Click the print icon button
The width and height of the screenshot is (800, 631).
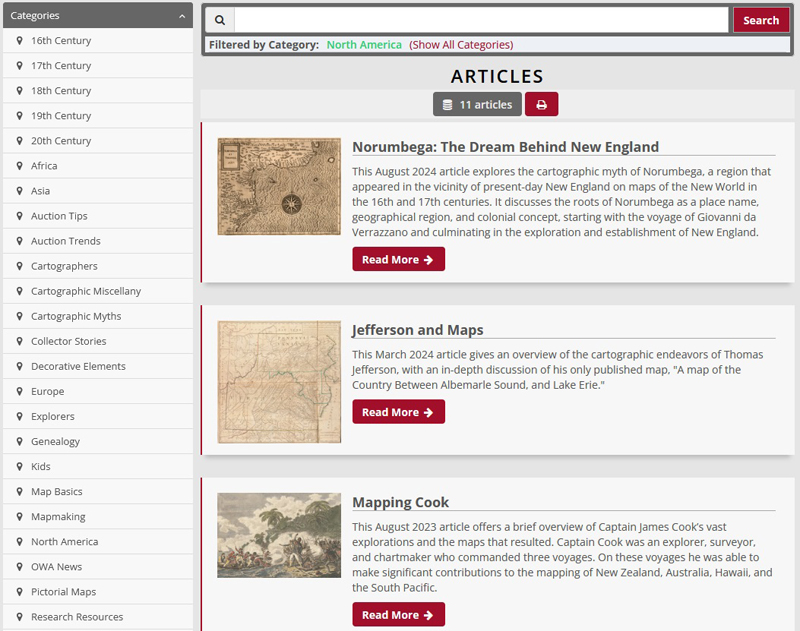[x=541, y=104]
